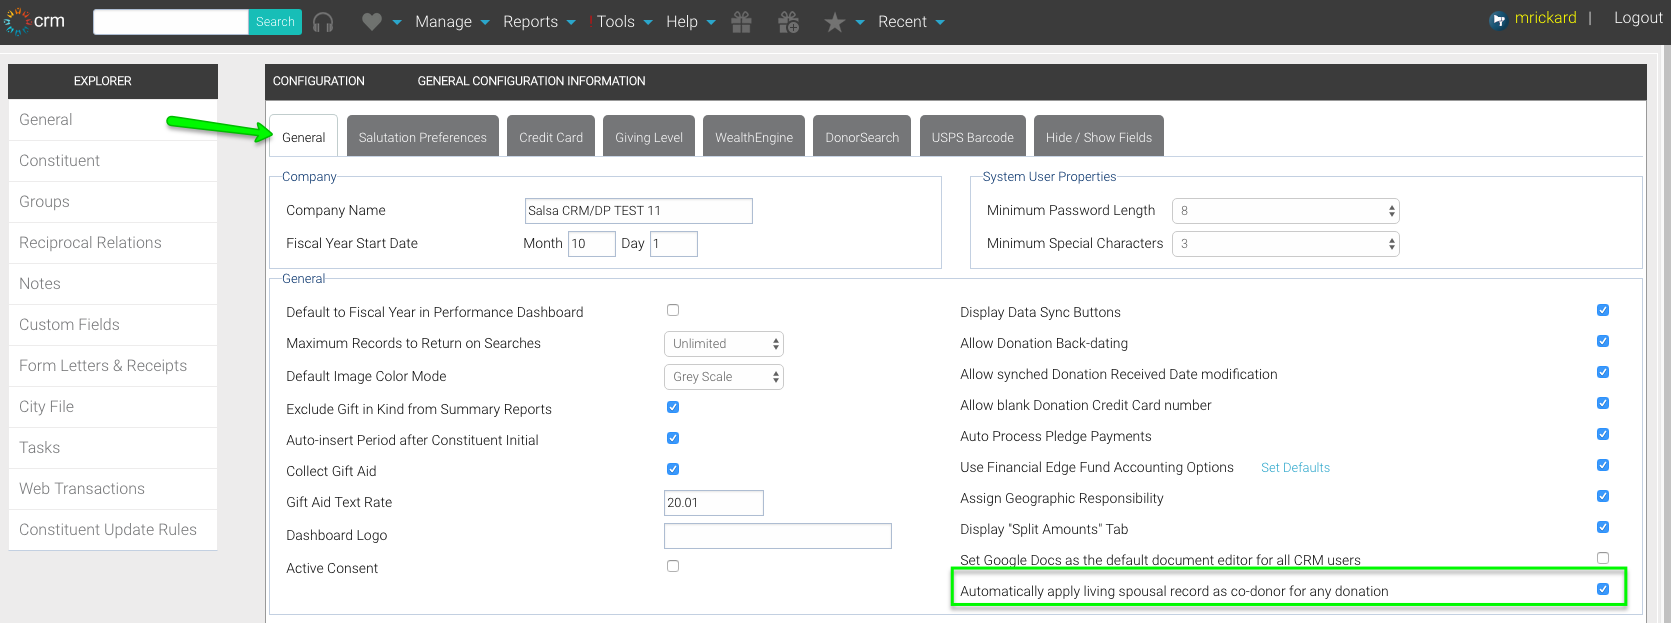Click the gift box icon
Image resolution: width=1671 pixels, height=623 pixels.
coord(741,22)
